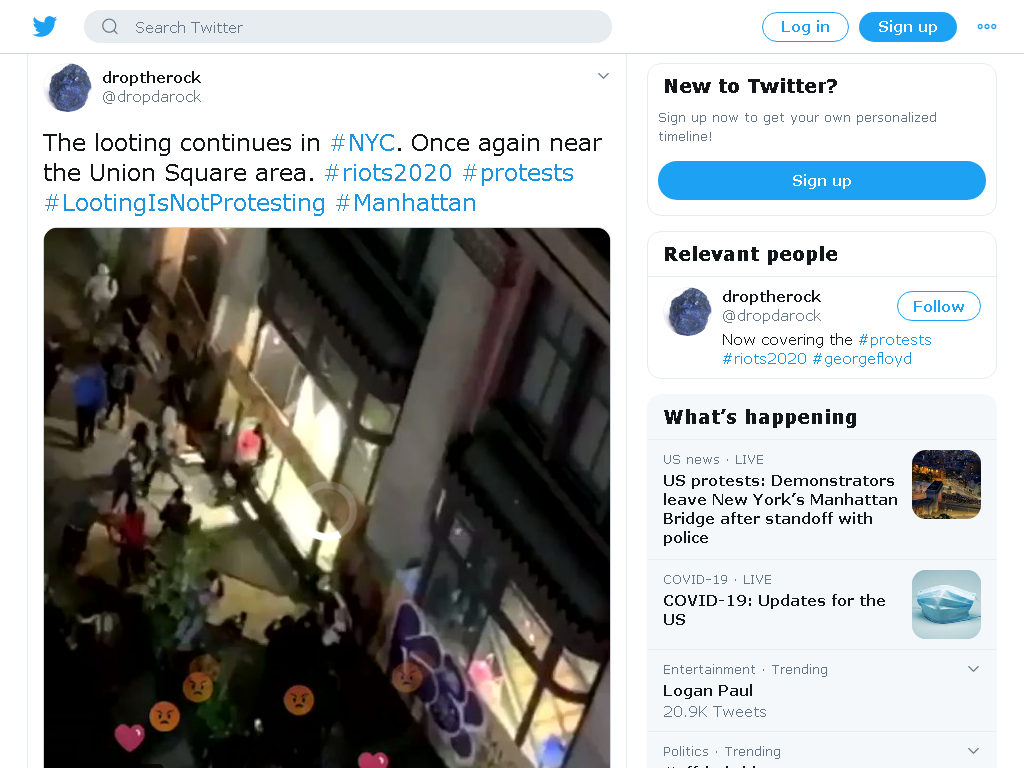Open droptherock avatar in Relevant people

pyautogui.click(x=688, y=312)
